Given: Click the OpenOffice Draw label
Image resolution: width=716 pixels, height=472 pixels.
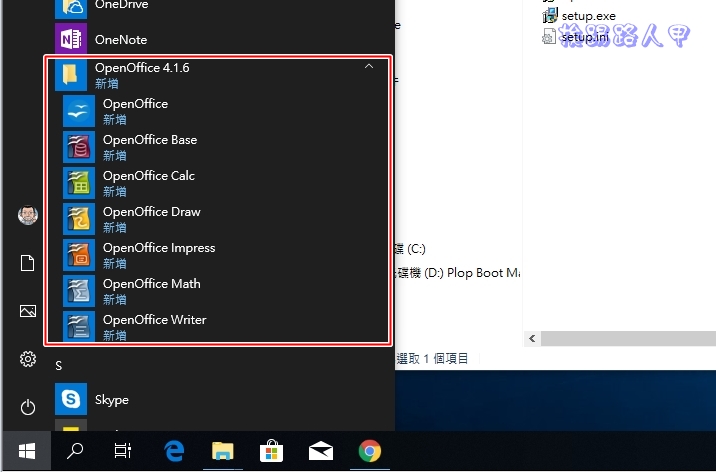Looking at the screenshot, I should coord(152,212).
